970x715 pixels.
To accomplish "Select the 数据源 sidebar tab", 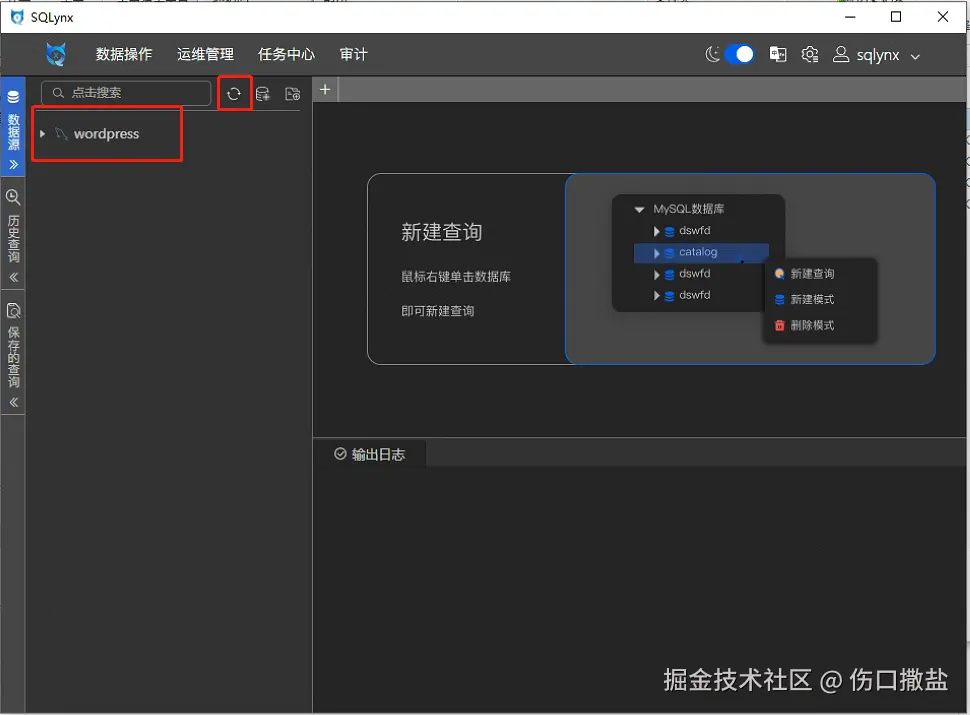I will pos(13,126).
